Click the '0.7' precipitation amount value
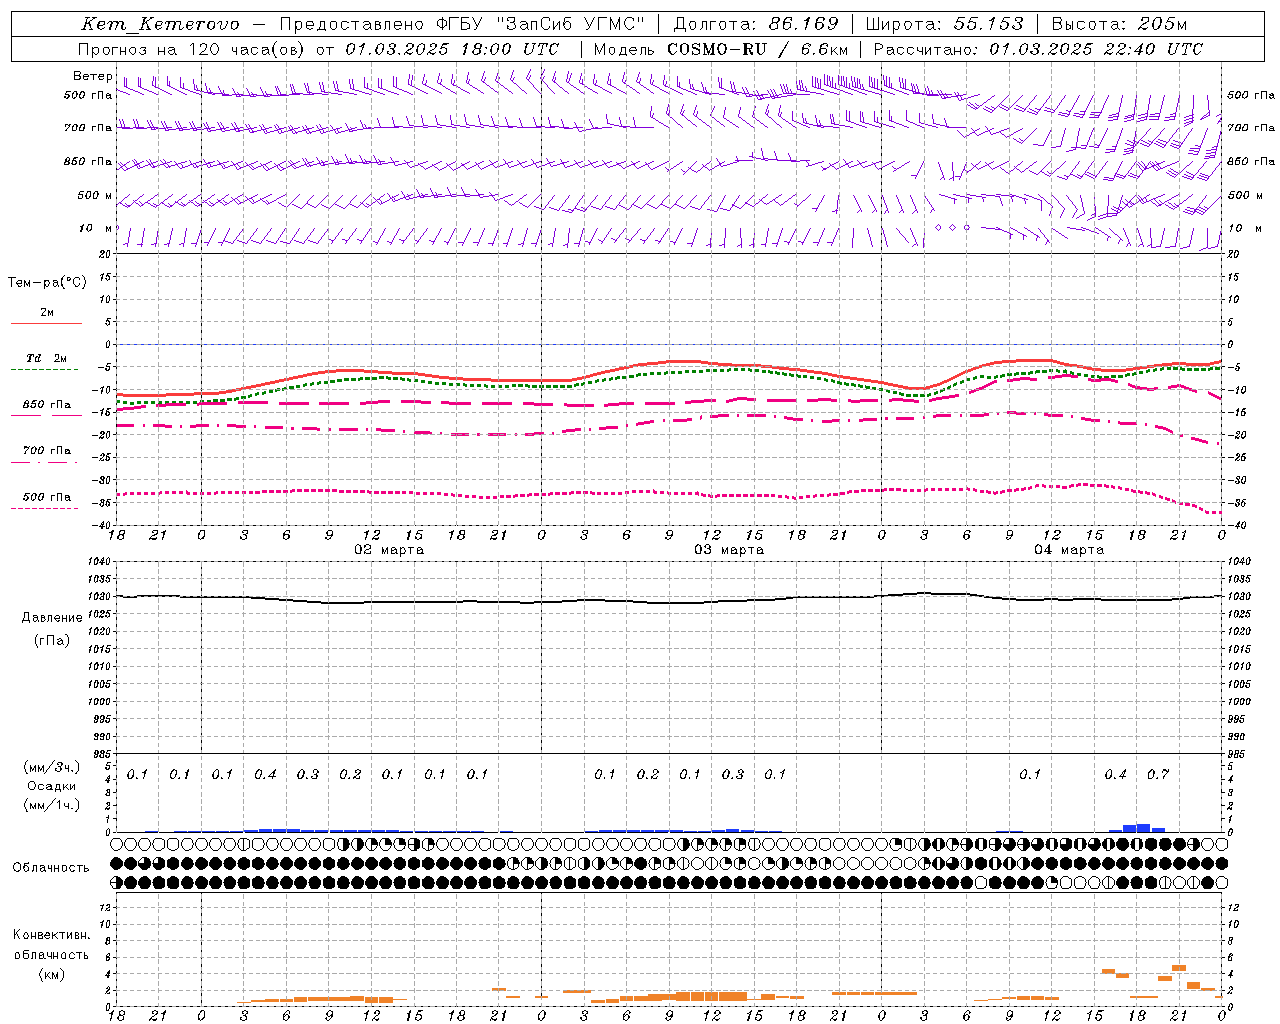The width and height of the screenshot is (1280, 1024). coord(1158,774)
